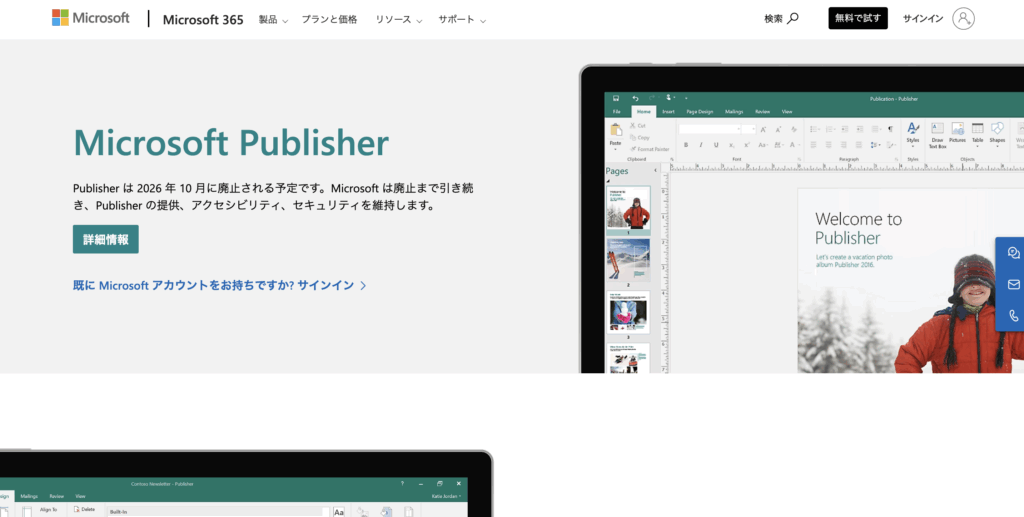Click the account avatar icon

click(x=963, y=18)
